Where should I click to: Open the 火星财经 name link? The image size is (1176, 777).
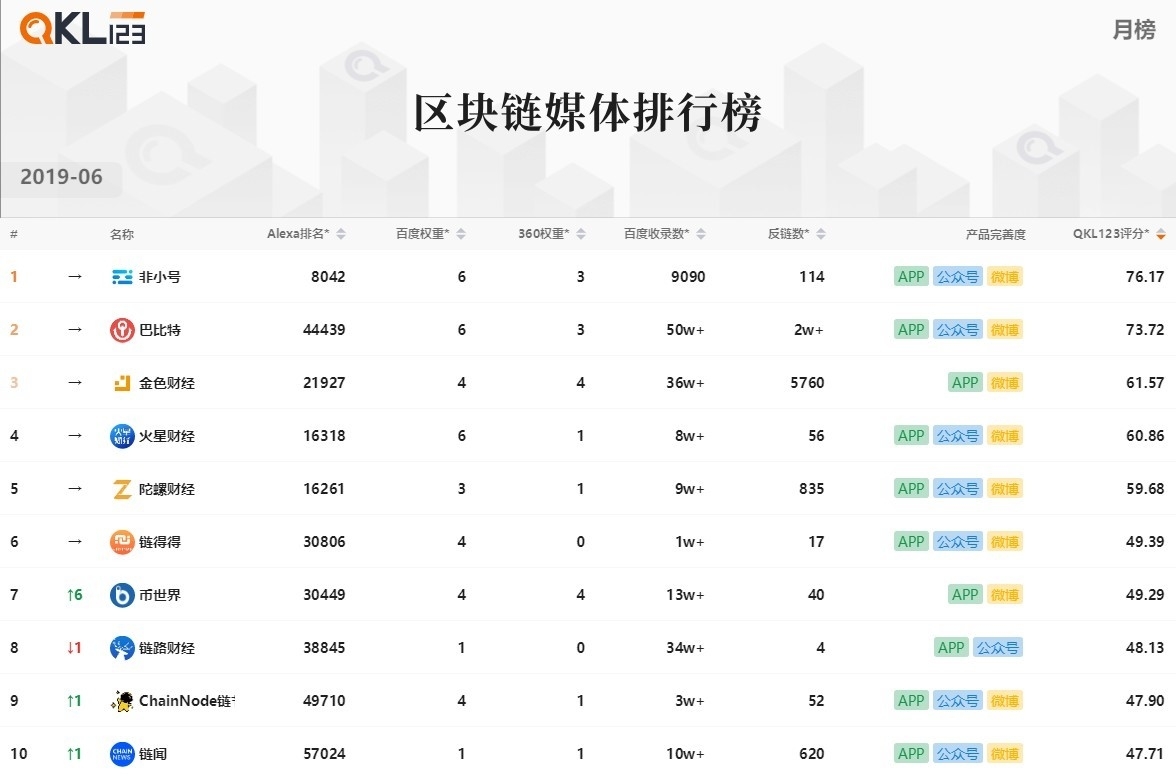click(166, 436)
